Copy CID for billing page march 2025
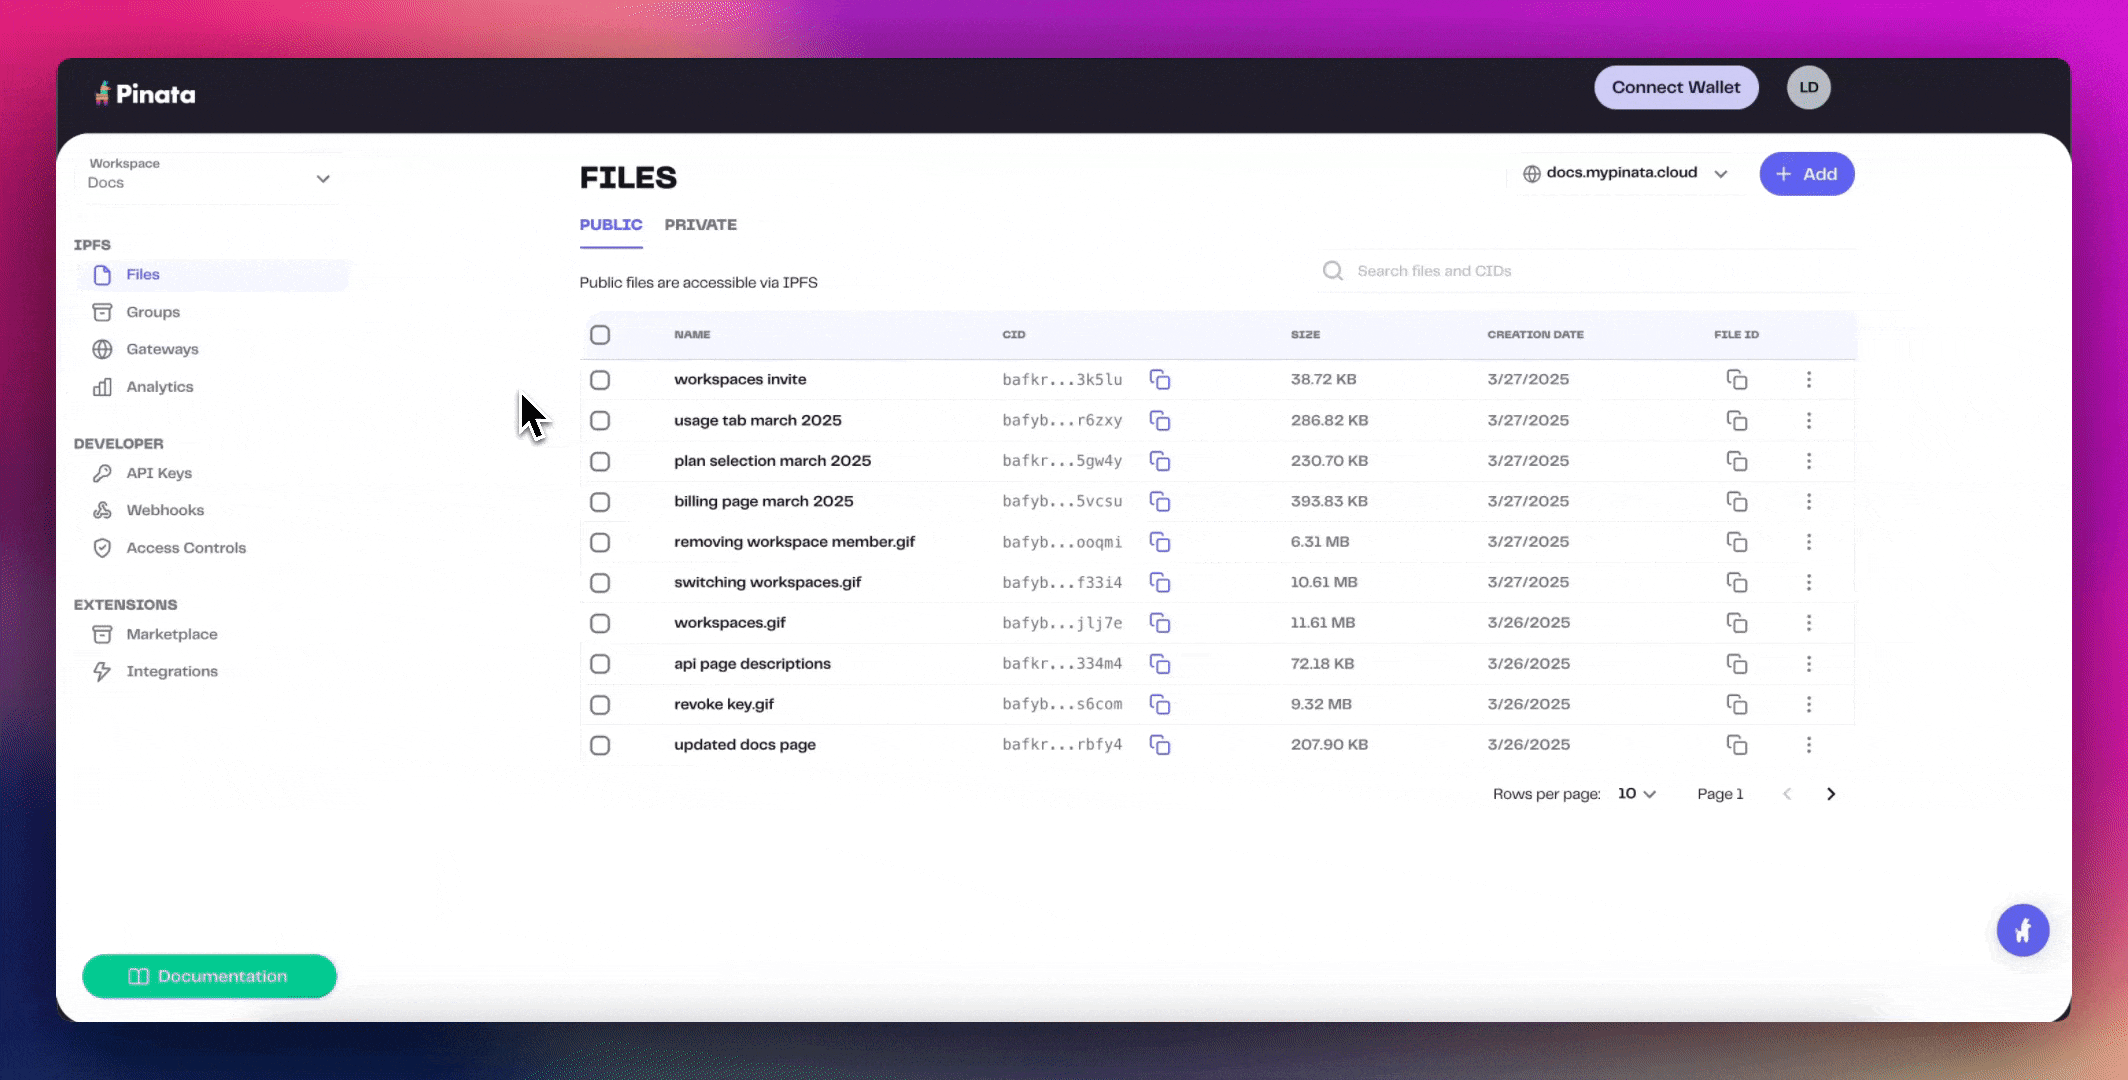Screen dimensions: 2128x1080 point(1160,502)
